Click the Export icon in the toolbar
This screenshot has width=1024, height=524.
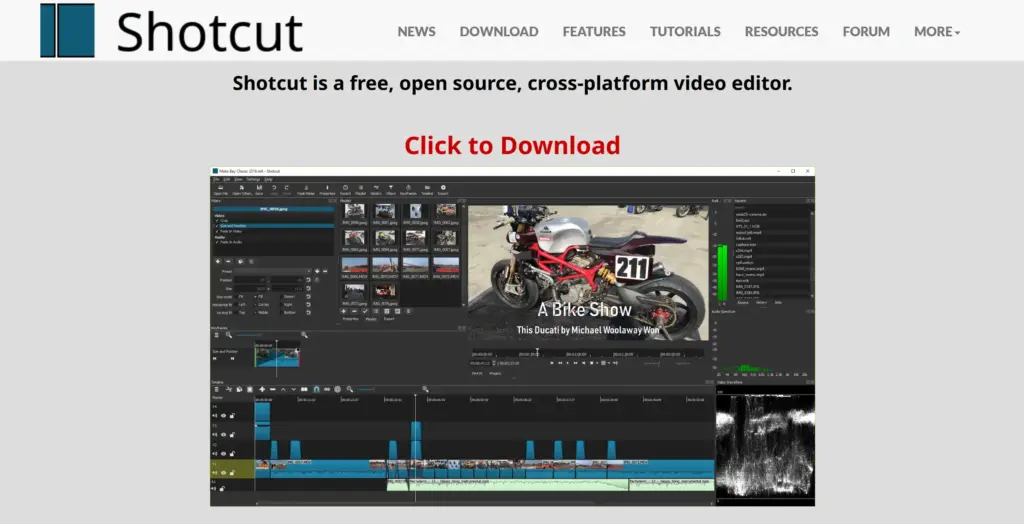coord(442,188)
